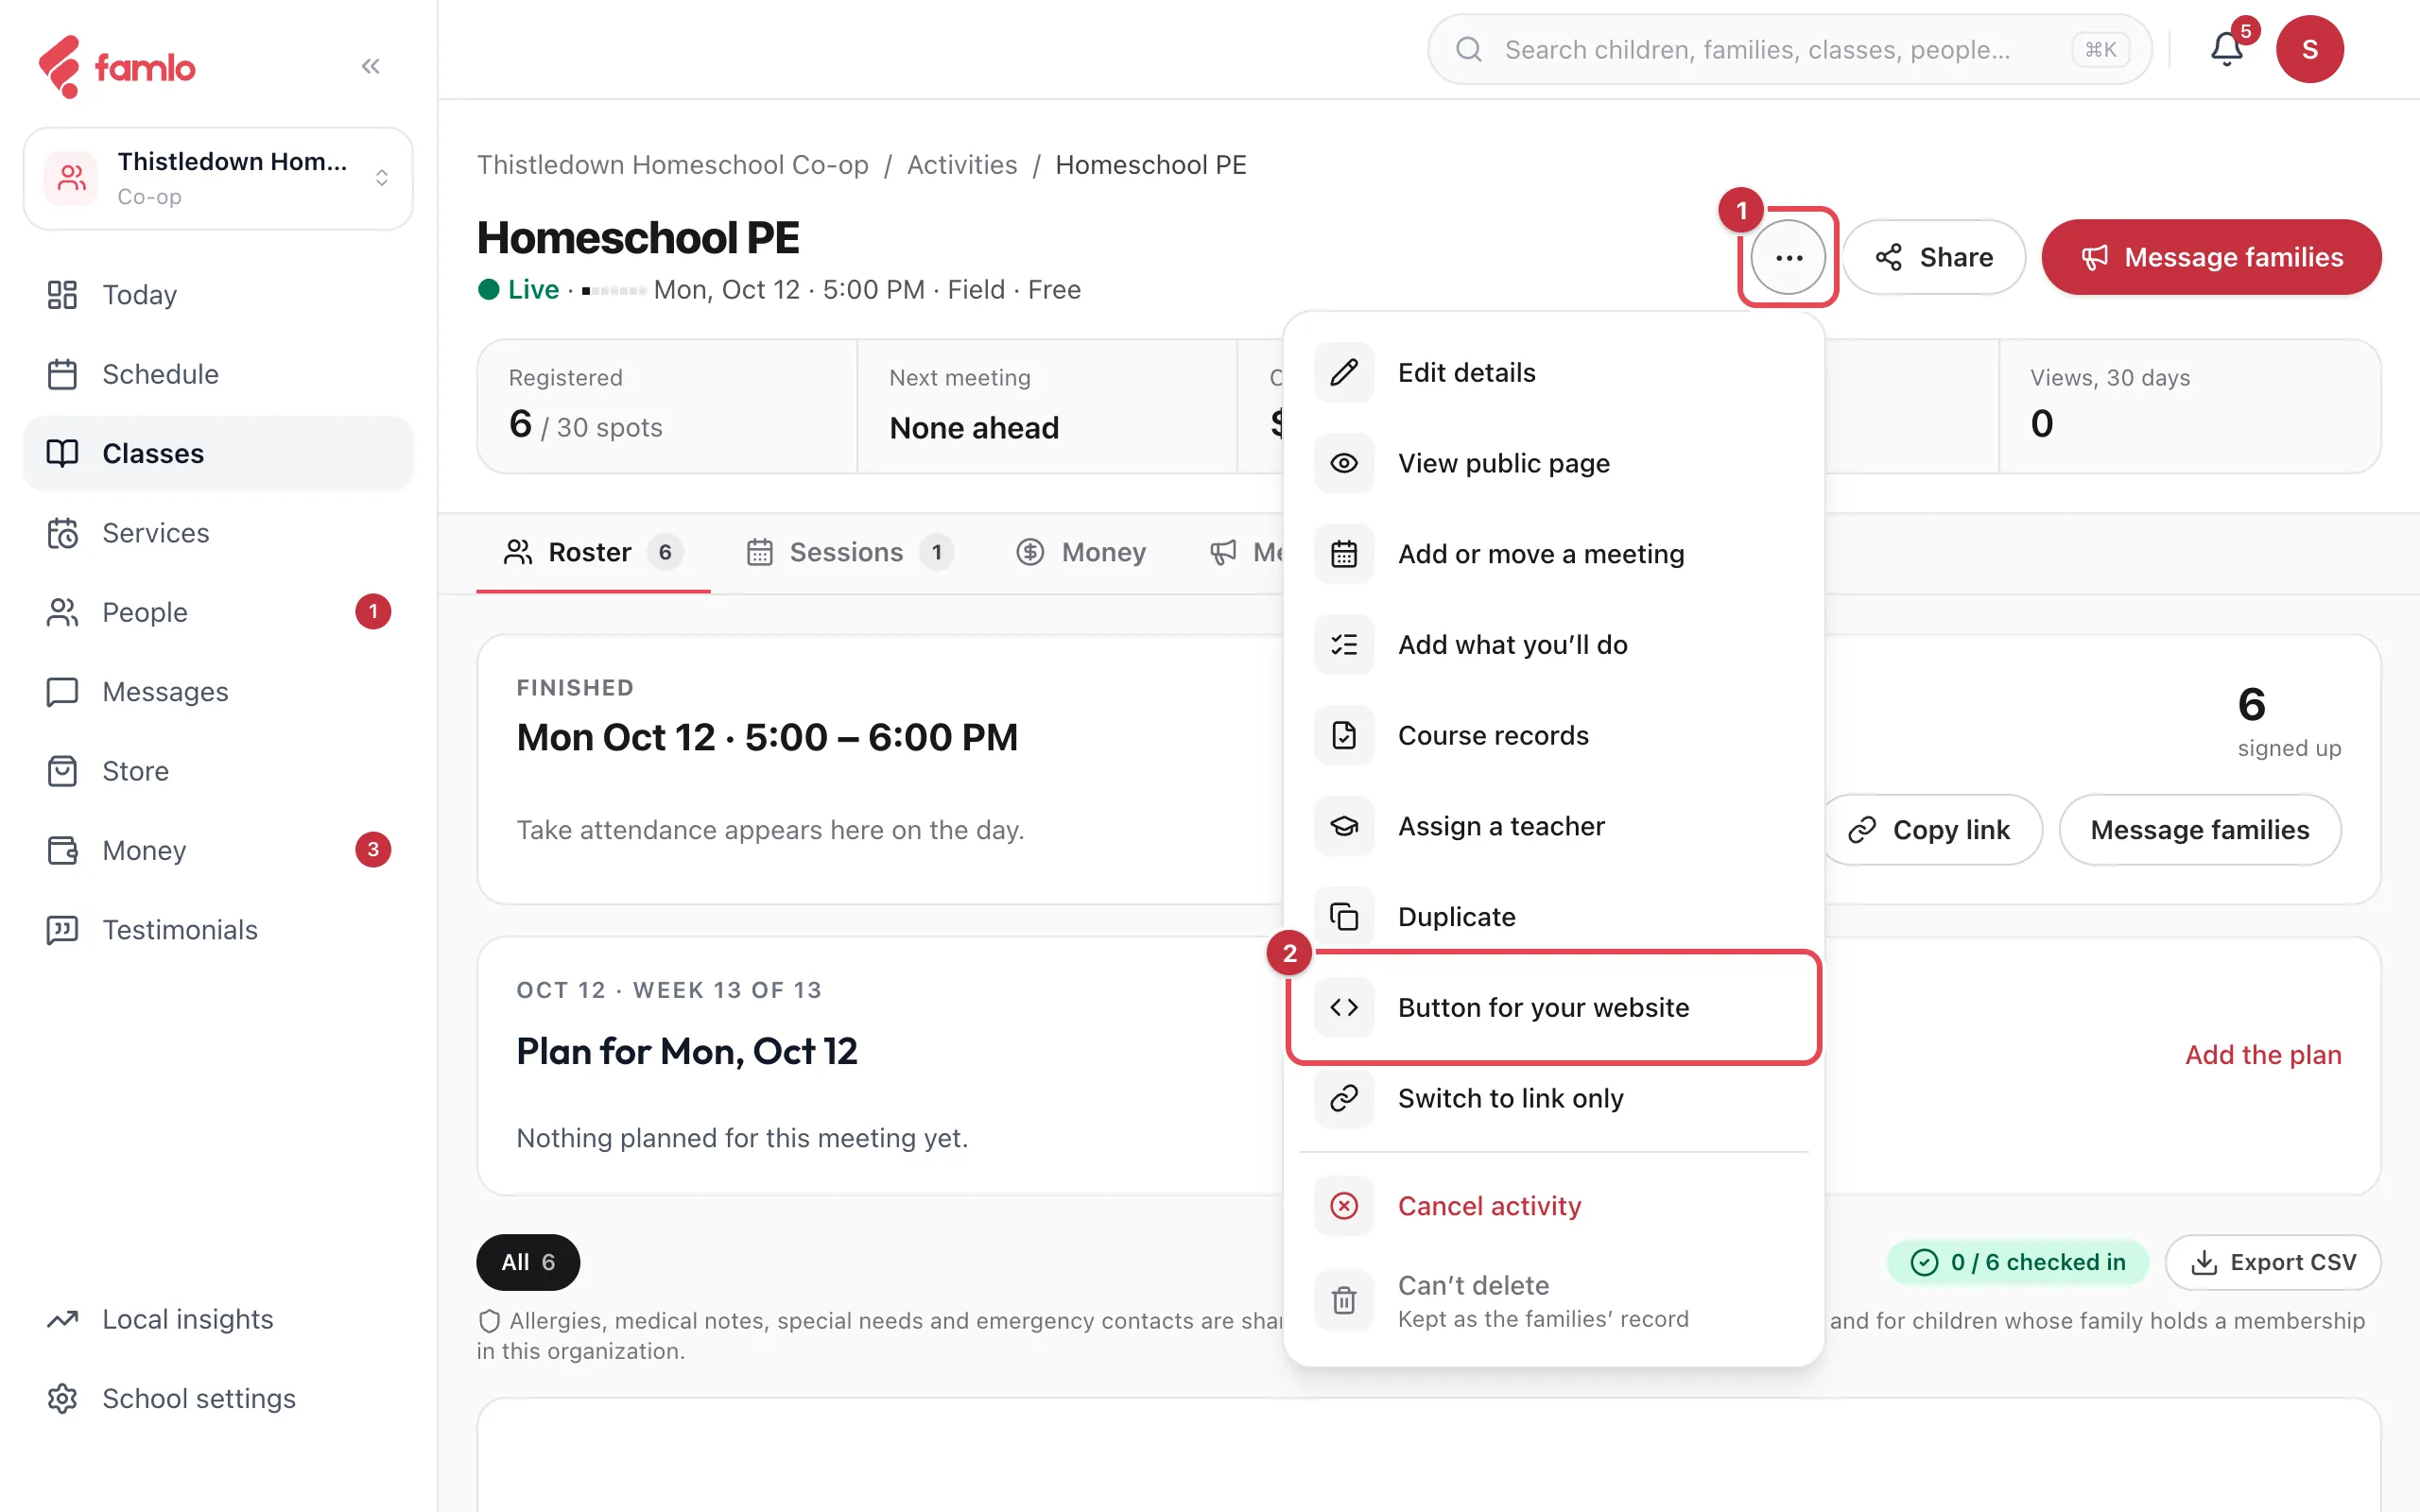Open Money in the sidebar
2420x1512 pixels.
(218, 850)
